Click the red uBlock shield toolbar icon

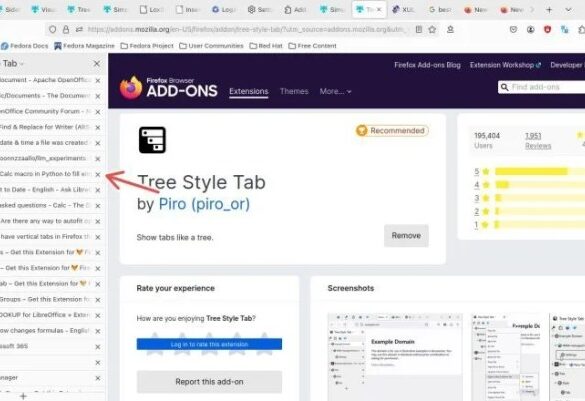click(x=547, y=29)
